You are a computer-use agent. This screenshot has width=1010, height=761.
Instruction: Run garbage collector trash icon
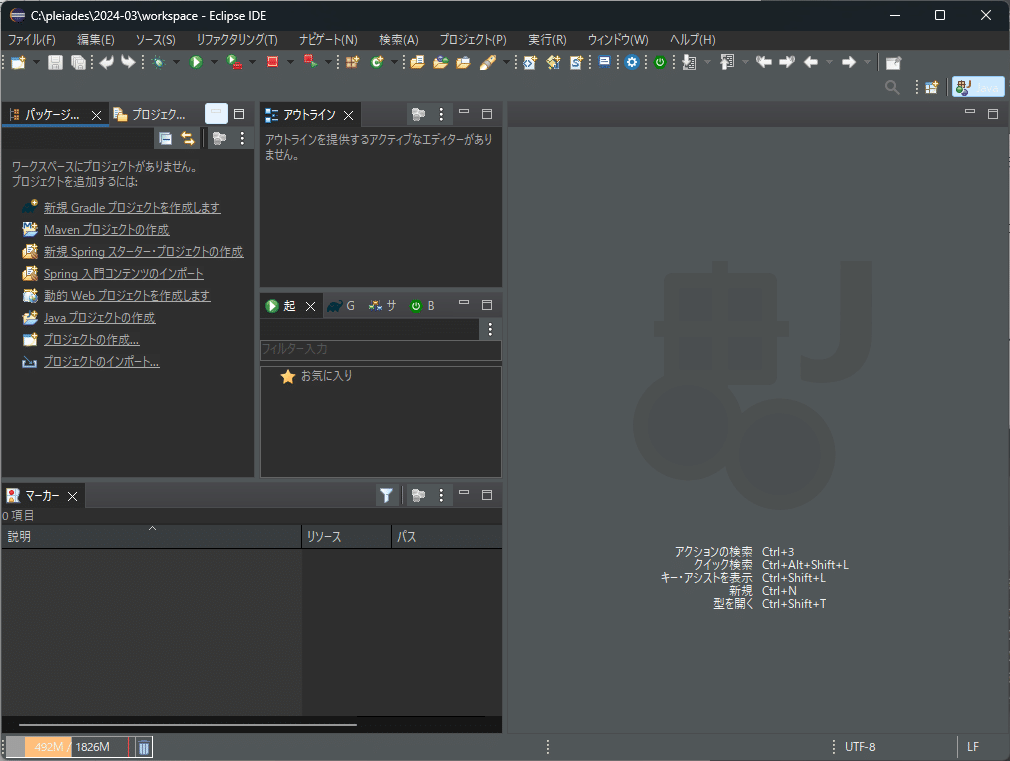(x=144, y=747)
